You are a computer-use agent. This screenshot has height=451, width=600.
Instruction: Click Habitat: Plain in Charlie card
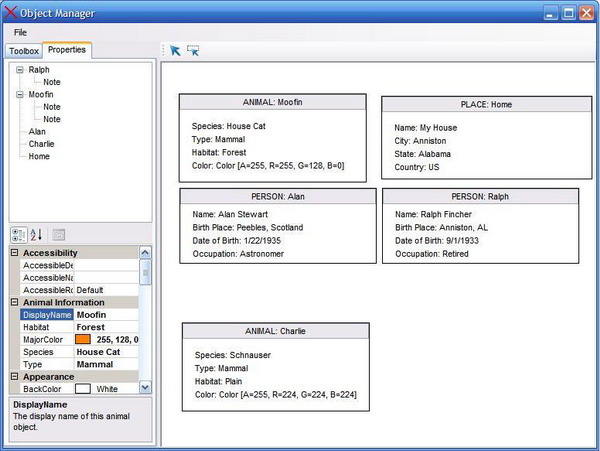click(x=218, y=381)
